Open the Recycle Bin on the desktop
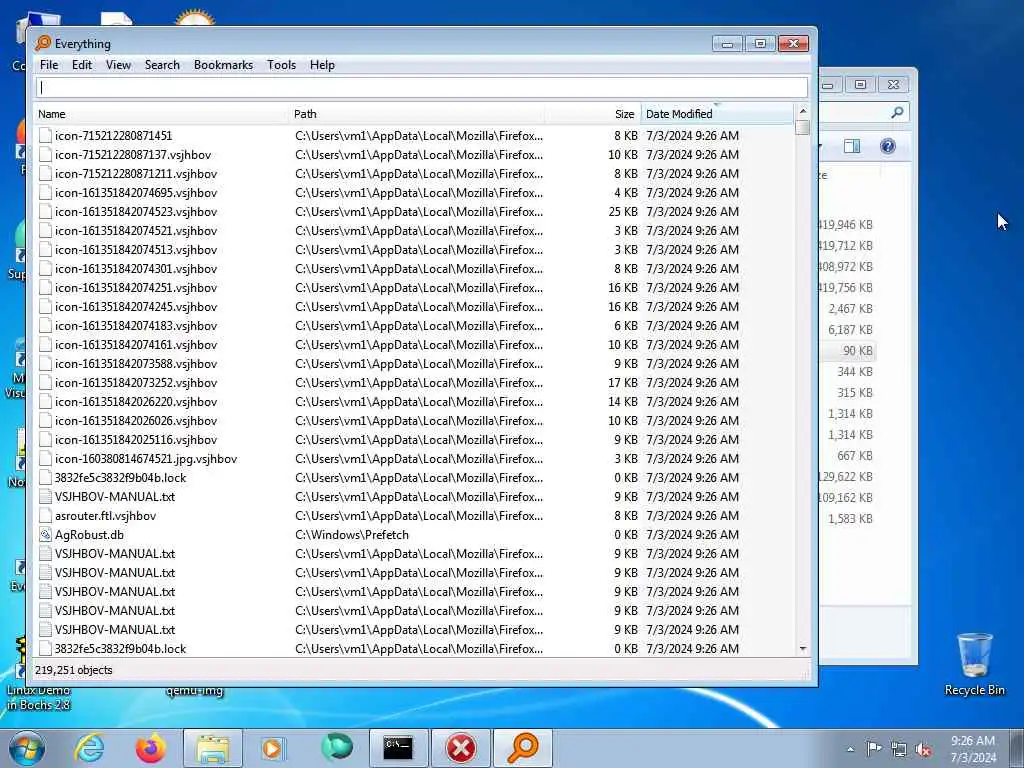Viewport: 1024px width, 768px height. click(974, 664)
